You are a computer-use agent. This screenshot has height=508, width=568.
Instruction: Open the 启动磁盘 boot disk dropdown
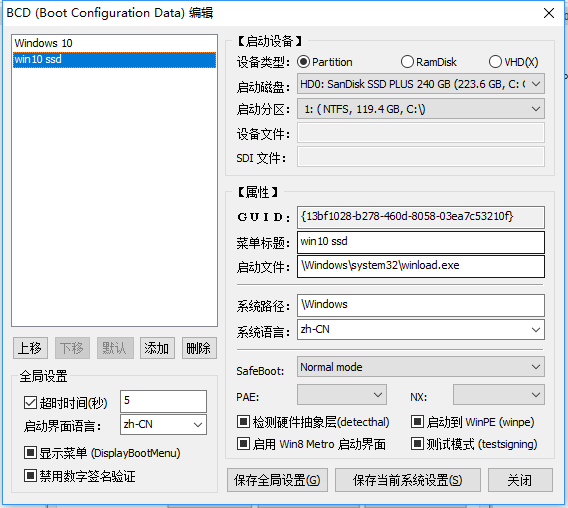point(421,84)
